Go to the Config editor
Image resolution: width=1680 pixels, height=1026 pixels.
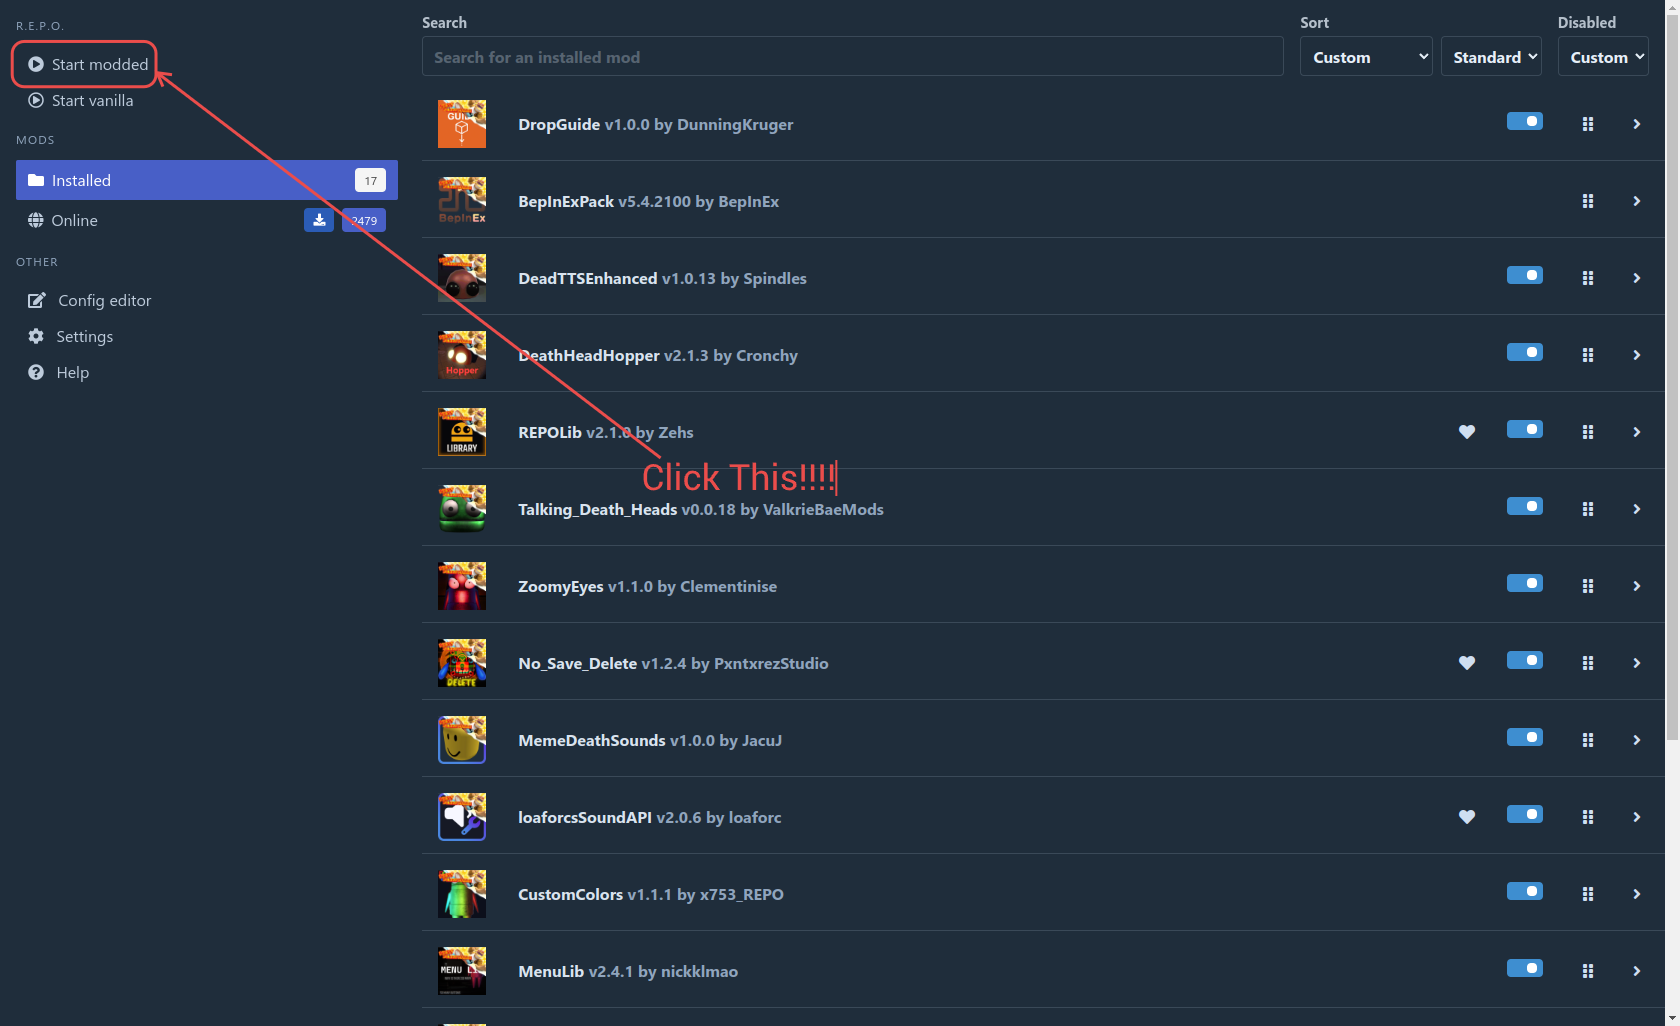coord(104,300)
